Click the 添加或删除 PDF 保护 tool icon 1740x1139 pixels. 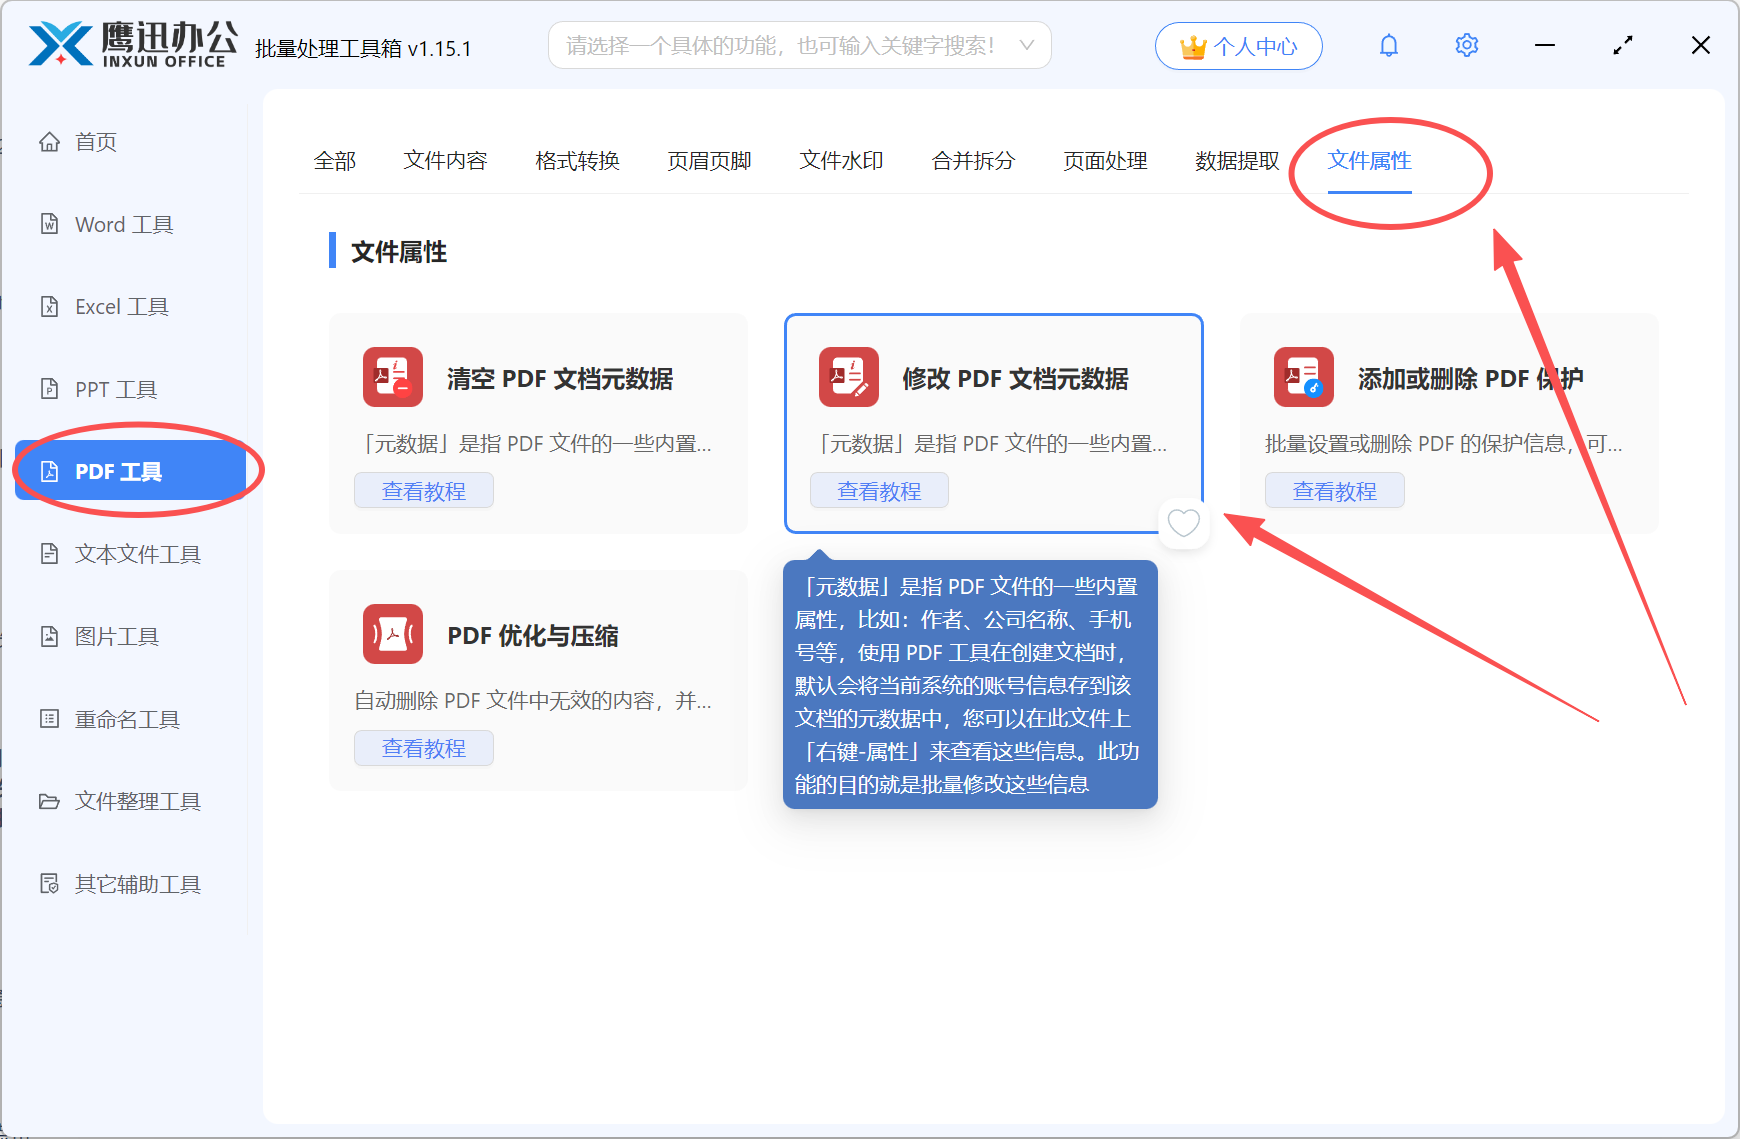coord(1303,377)
